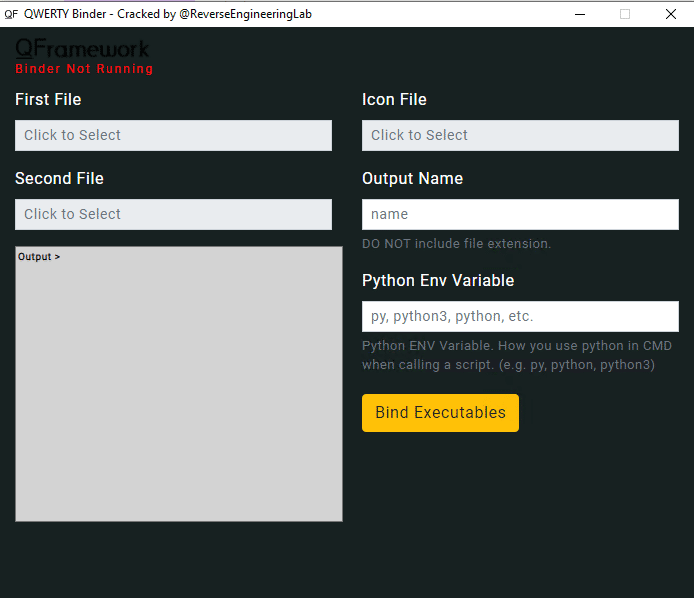Click the 'Icon File' label

394,100
